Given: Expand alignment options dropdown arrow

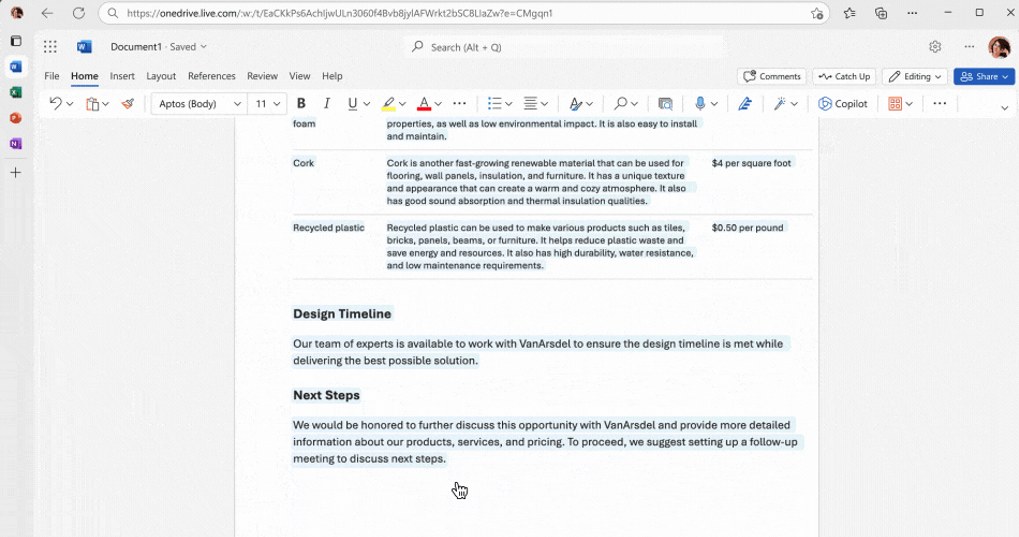Looking at the screenshot, I should [545, 104].
